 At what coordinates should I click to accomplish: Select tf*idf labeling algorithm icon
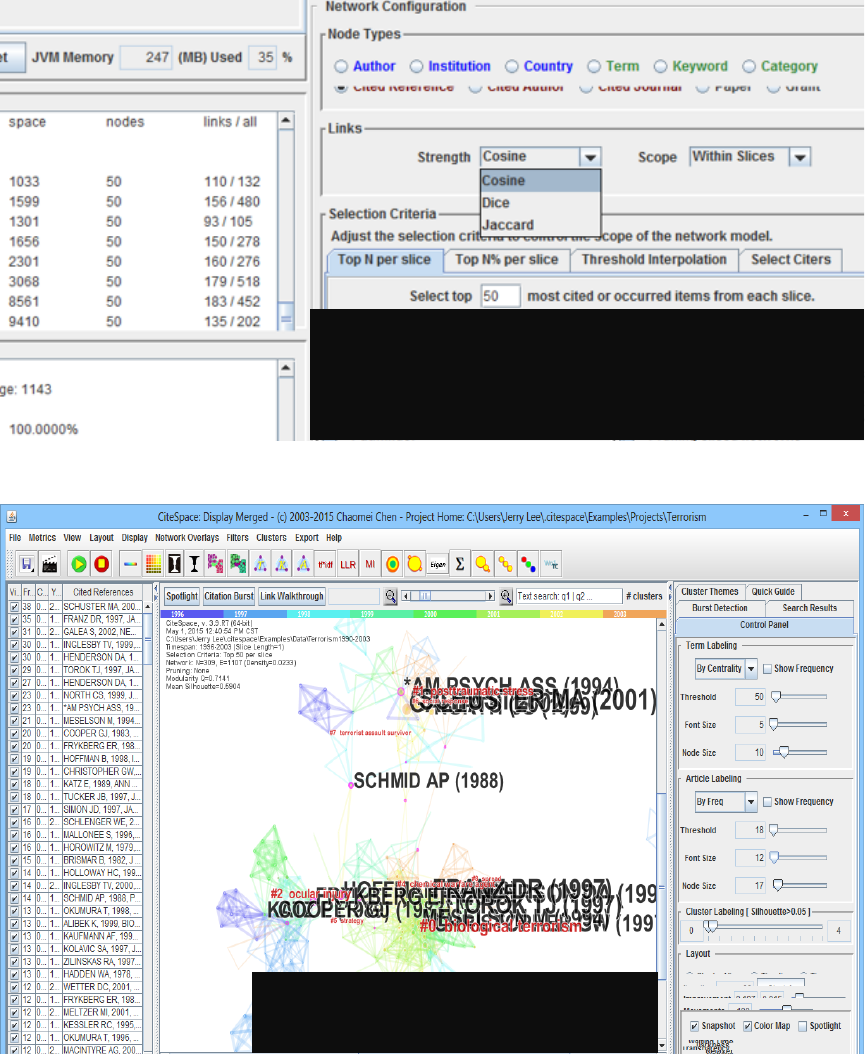point(325,564)
